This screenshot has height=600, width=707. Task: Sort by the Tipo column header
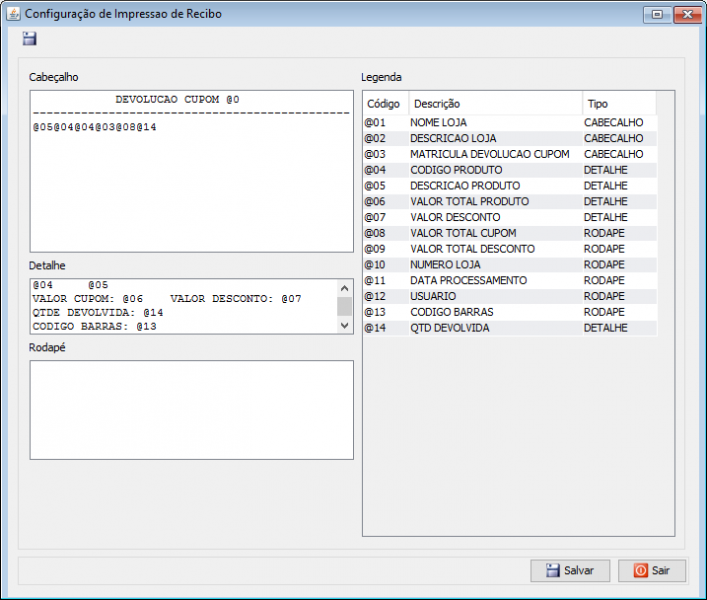point(620,104)
